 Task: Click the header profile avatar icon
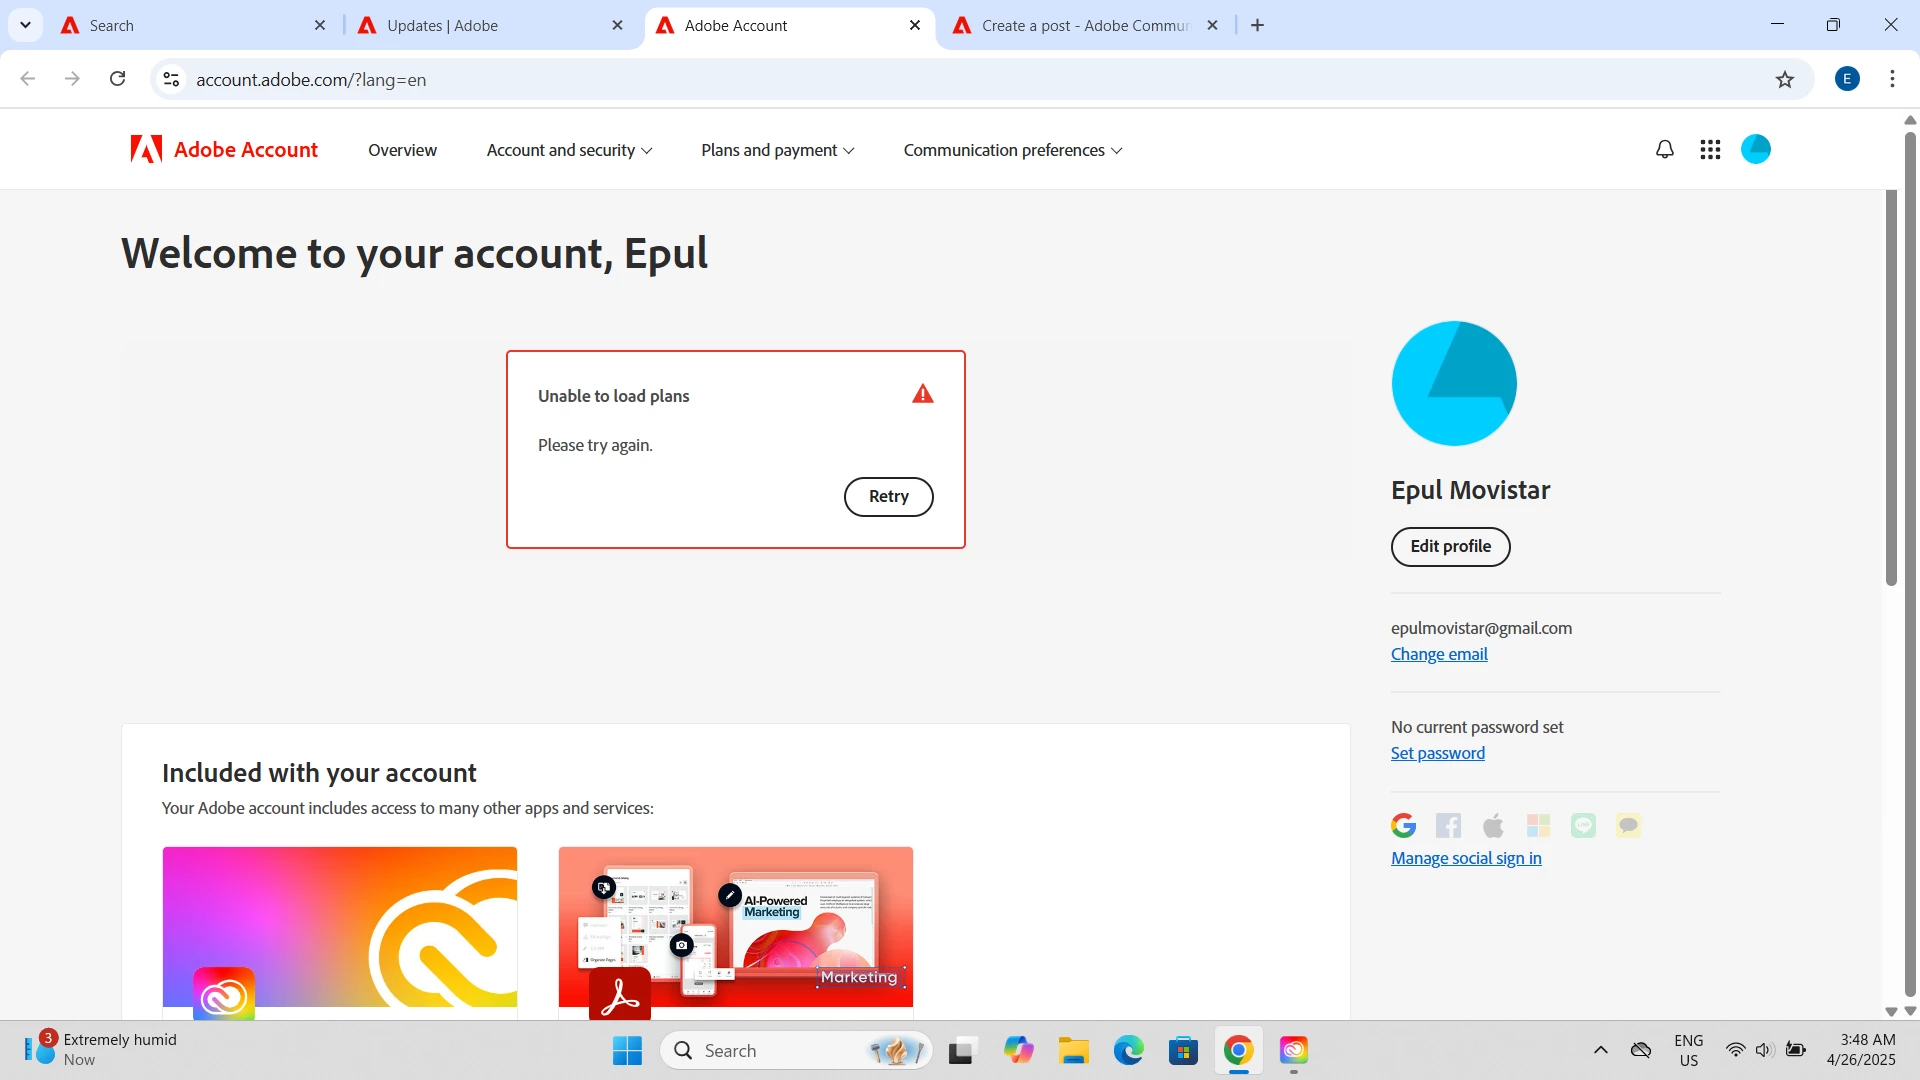(x=1756, y=149)
